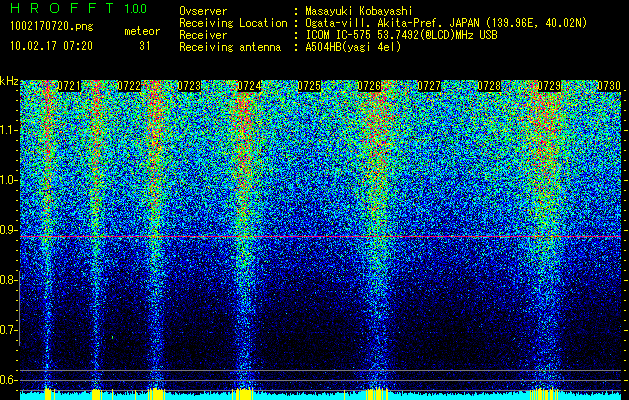
Task: Click the 0725 time marker
Action: pos(309,86)
